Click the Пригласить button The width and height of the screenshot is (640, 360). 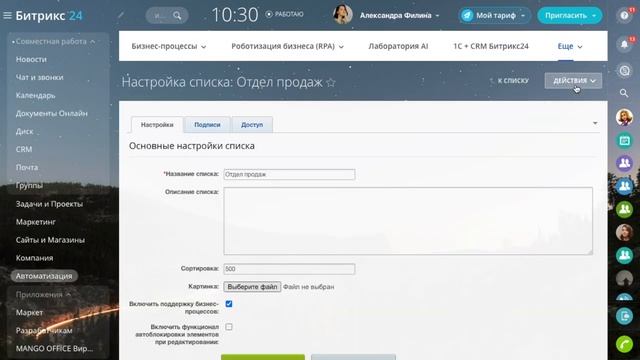click(569, 16)
